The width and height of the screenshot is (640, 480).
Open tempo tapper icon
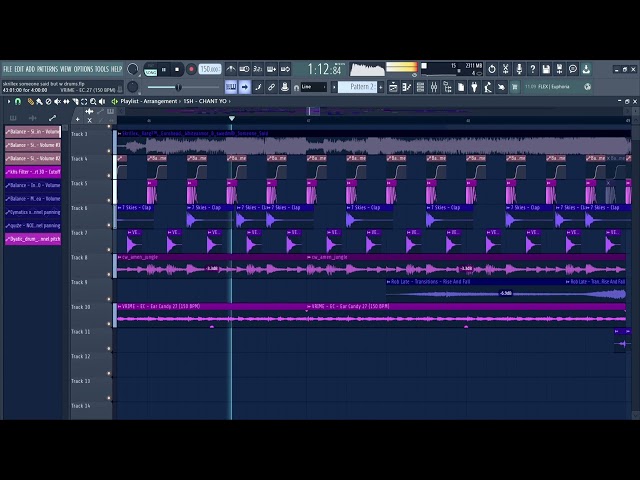(x=488, y=87)
